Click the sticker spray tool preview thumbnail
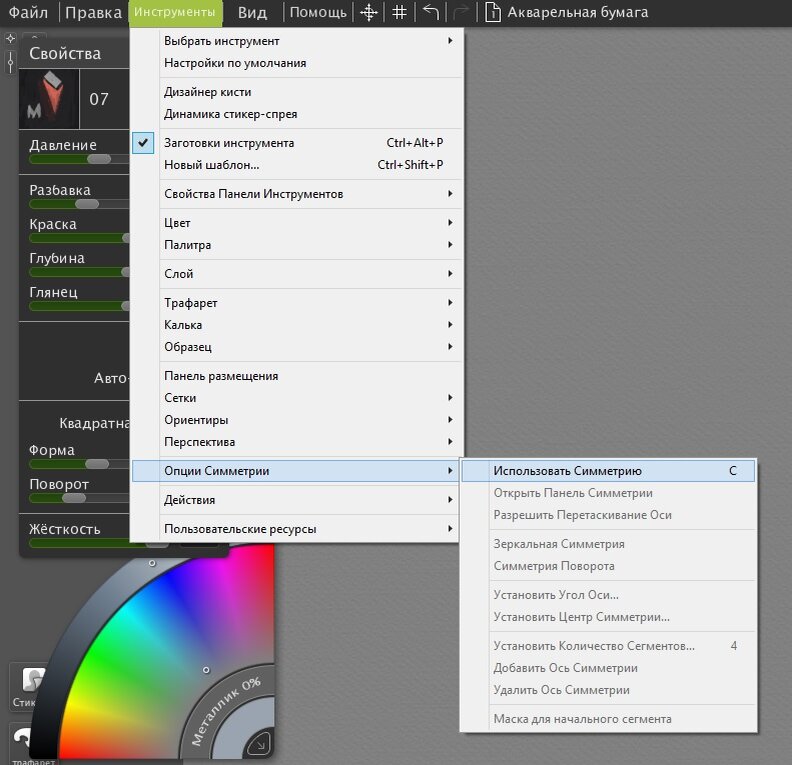This screenshot has height=765, width=792. [x=49, y=99]
